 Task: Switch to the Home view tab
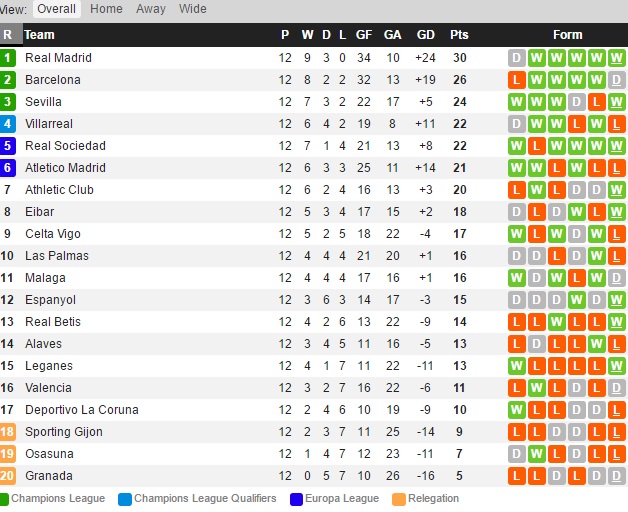coord(106,8)
